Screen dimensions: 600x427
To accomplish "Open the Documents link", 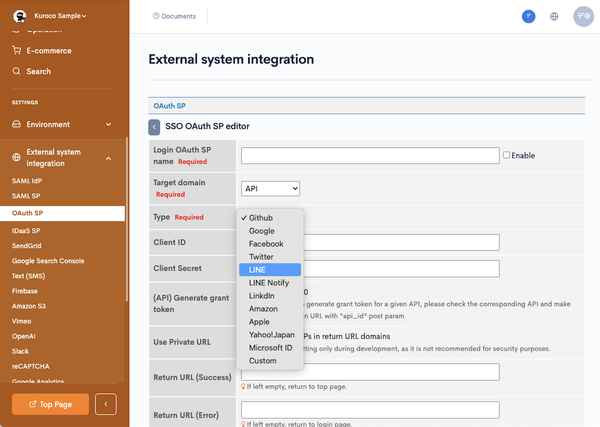I will 174,16.
